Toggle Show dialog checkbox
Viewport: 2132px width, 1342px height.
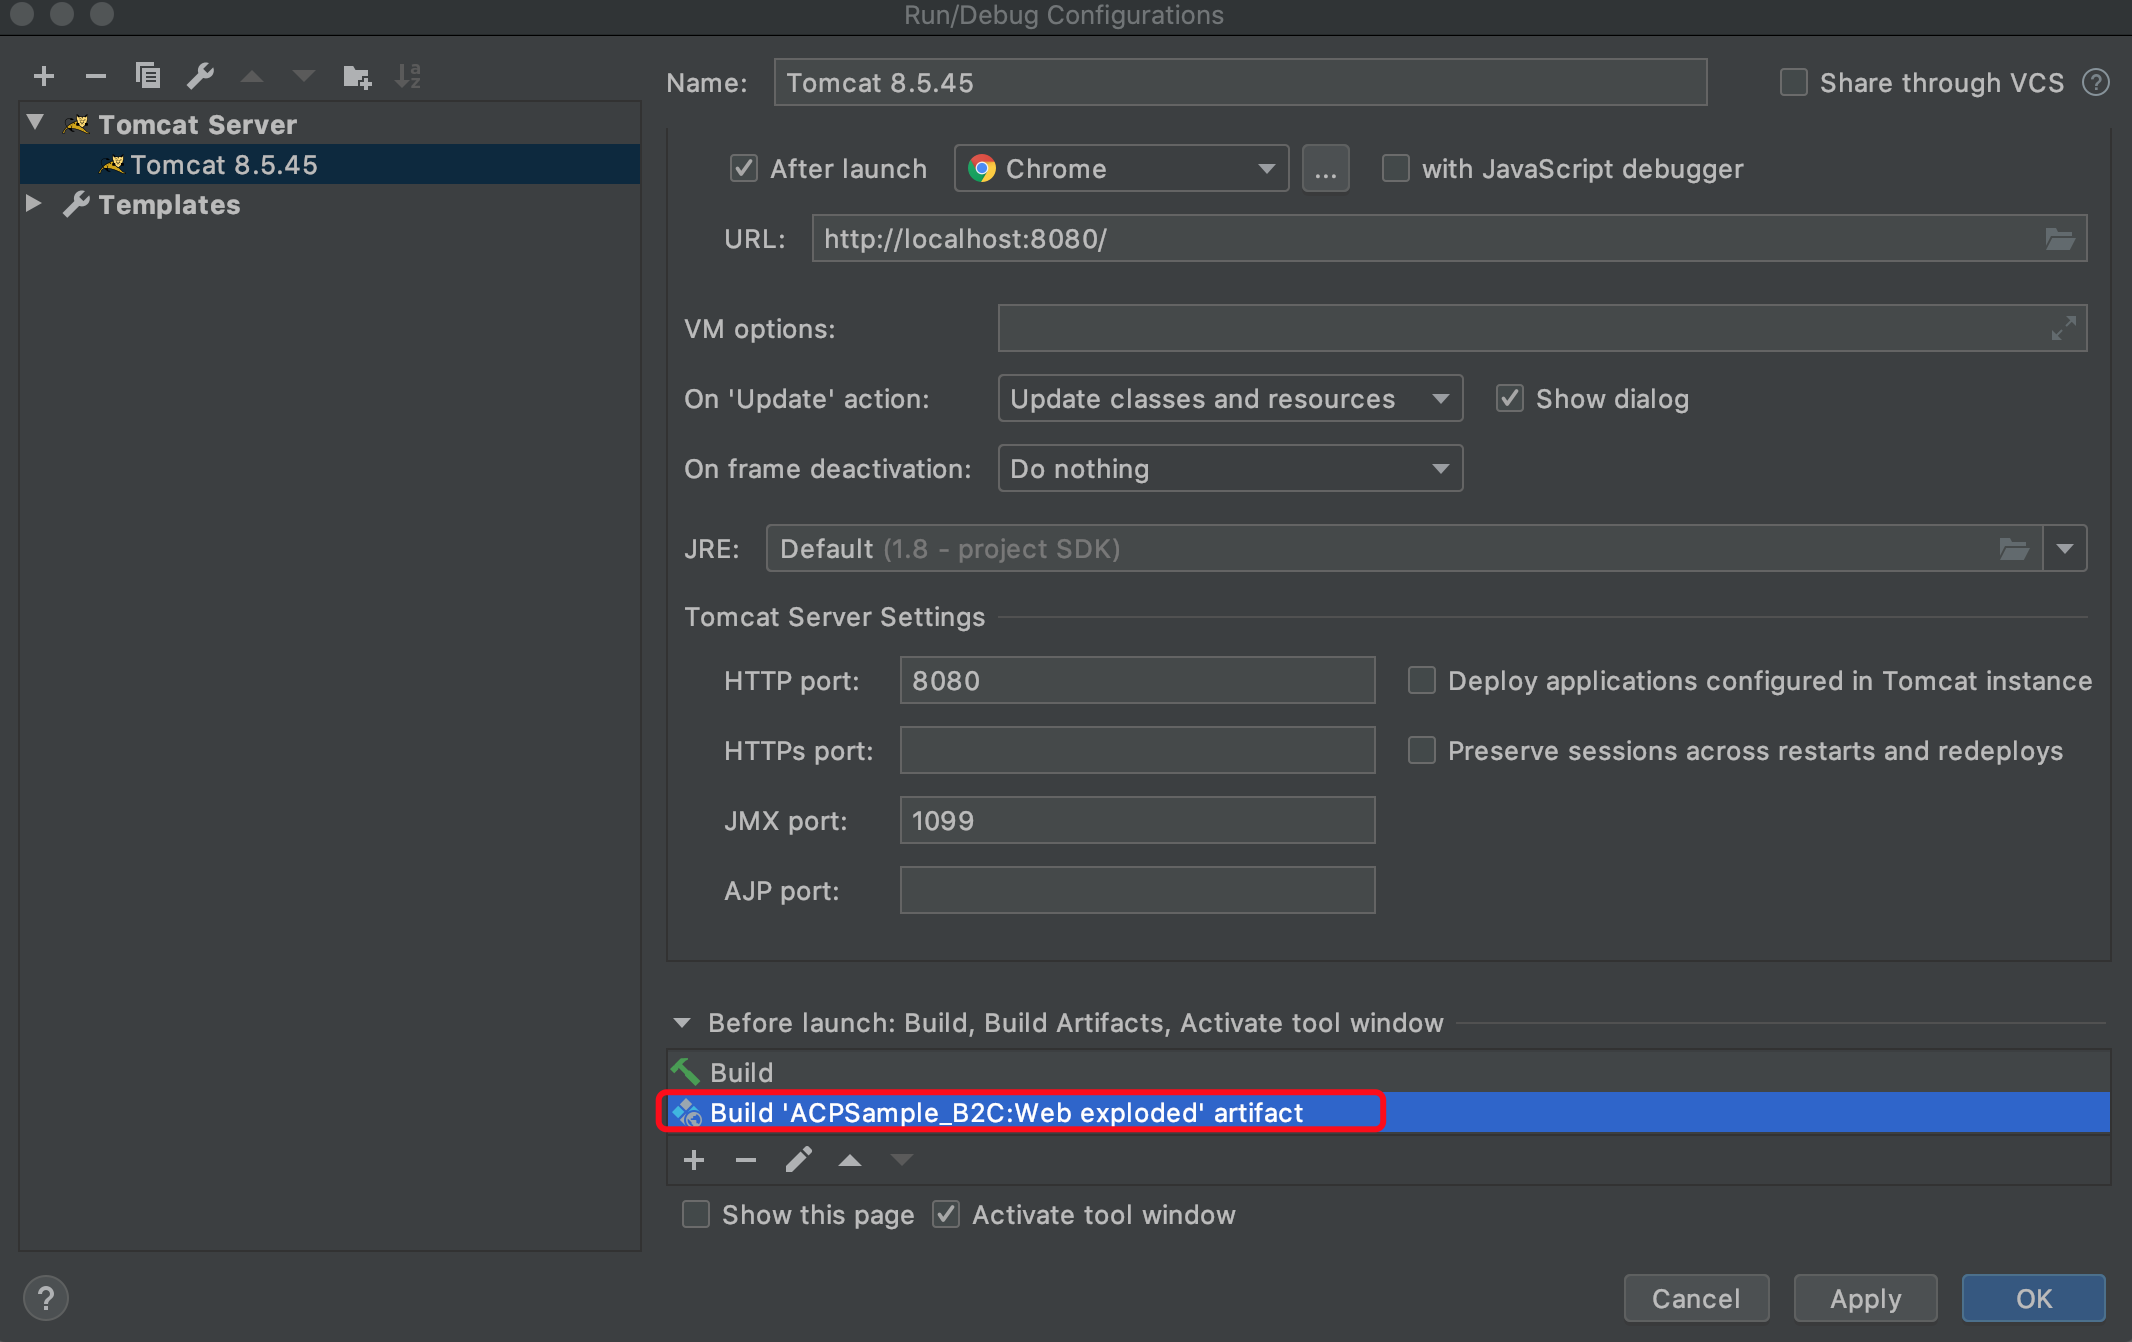1510,398
